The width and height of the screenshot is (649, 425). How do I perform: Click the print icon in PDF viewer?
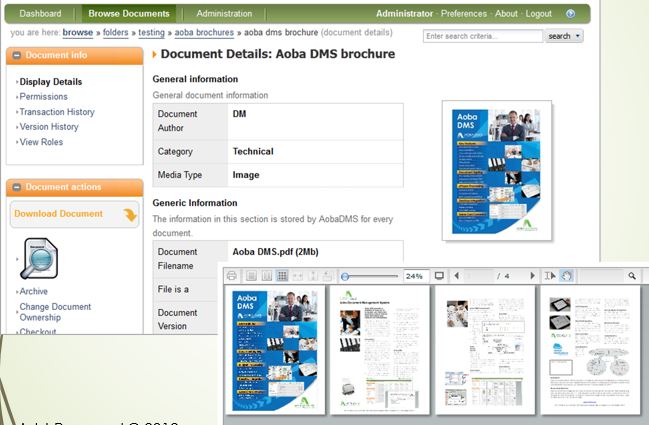[232, 276]
